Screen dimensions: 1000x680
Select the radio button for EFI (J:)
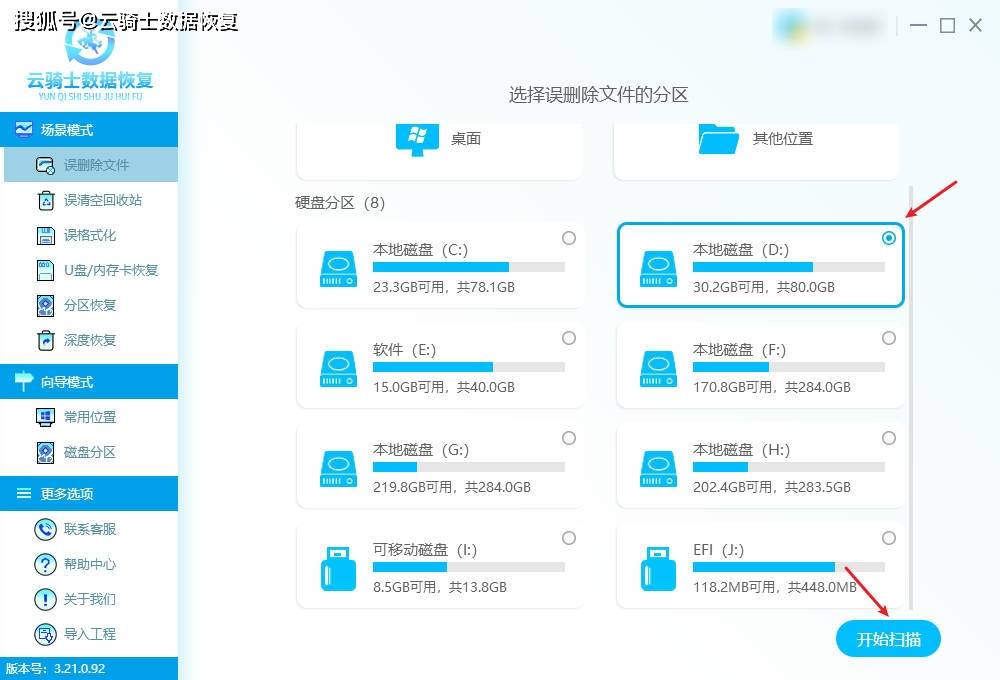point(889,538)
